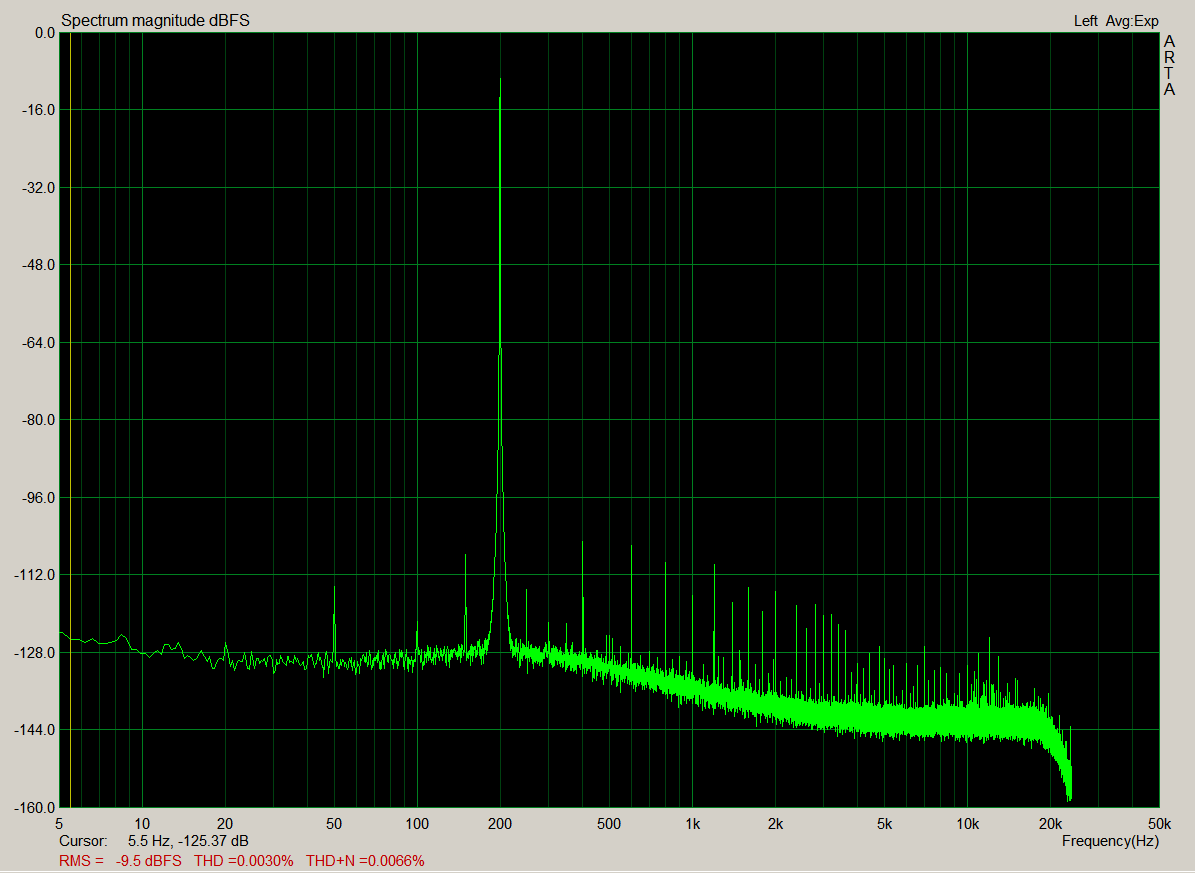Click the 100 Hz frequency axis label

click(x=417, y=824)
